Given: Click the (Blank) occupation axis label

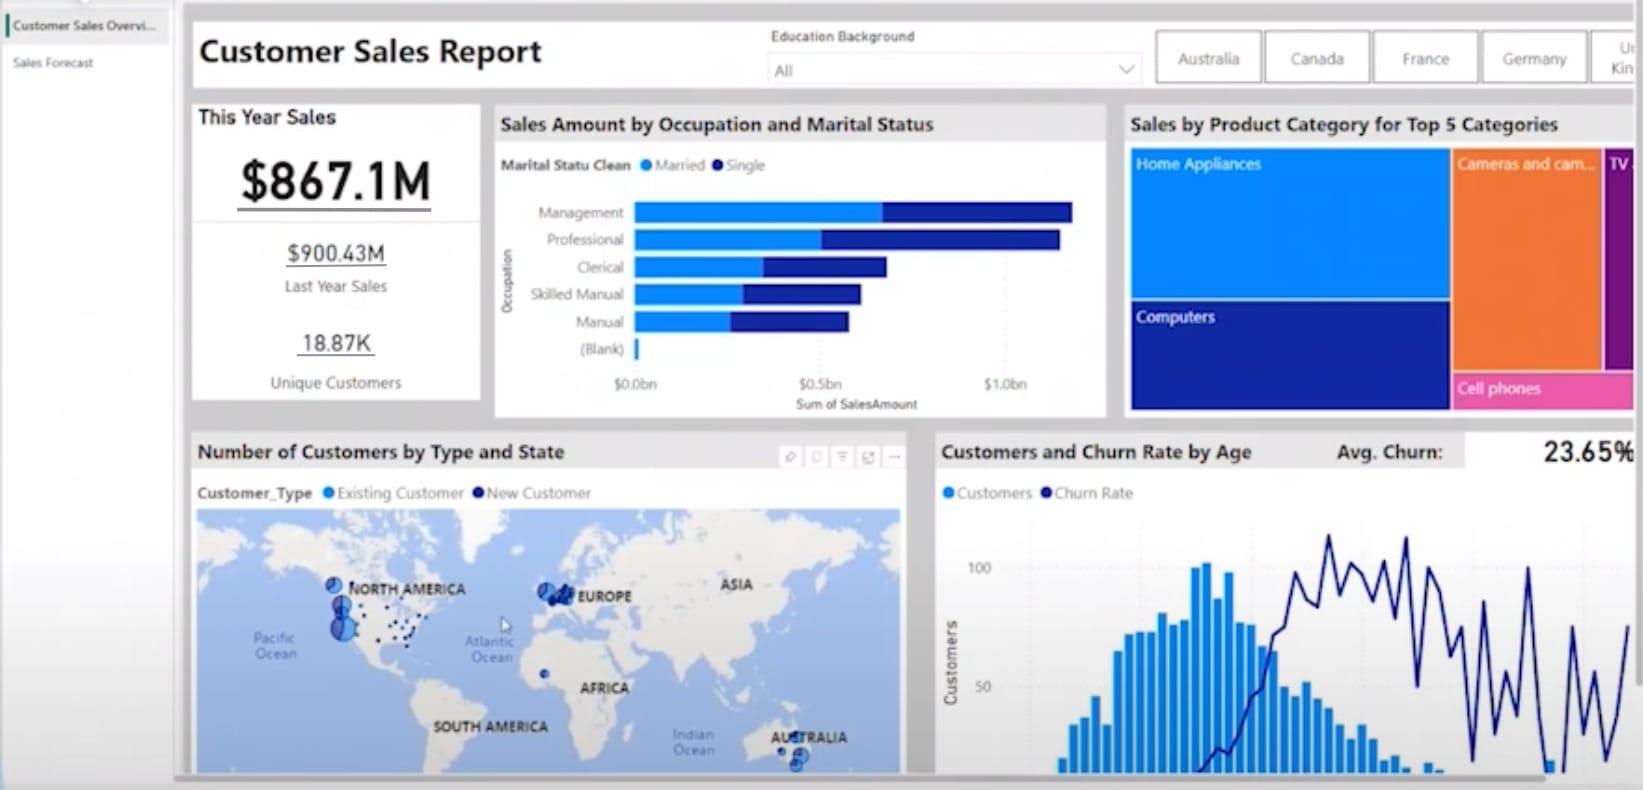Looking at the screenshot, I should click(x=601, y=349).
